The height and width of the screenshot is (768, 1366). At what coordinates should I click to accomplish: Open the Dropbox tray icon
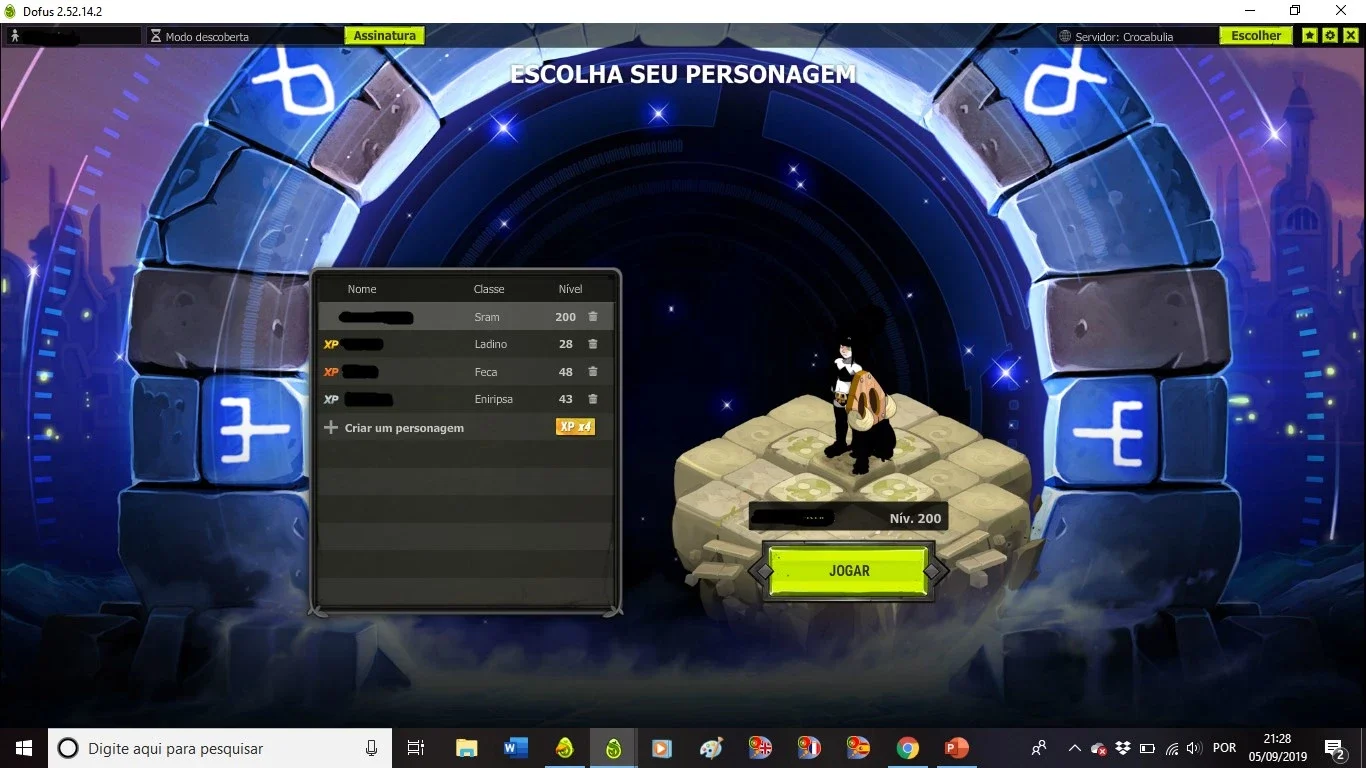tap(1123, 748)
